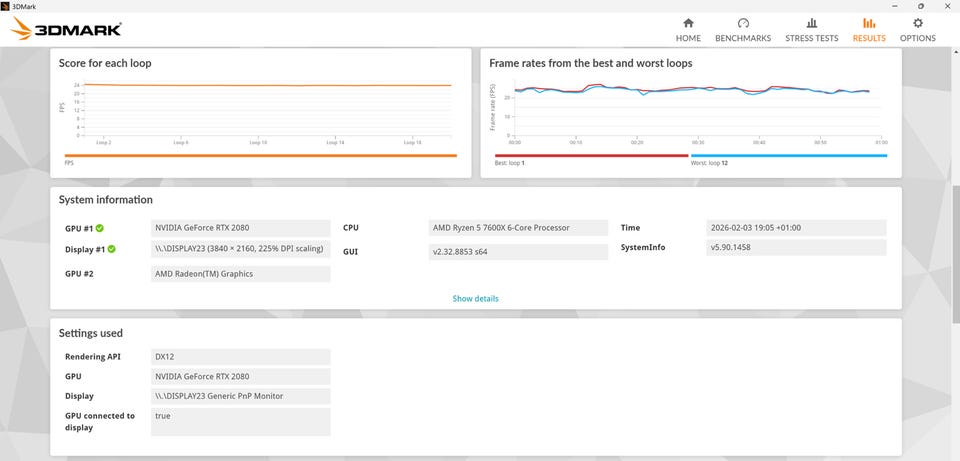The width and height of the screenshot is (960, 461).
Task: Open the Options gear icon
Action: pos(918,23)
